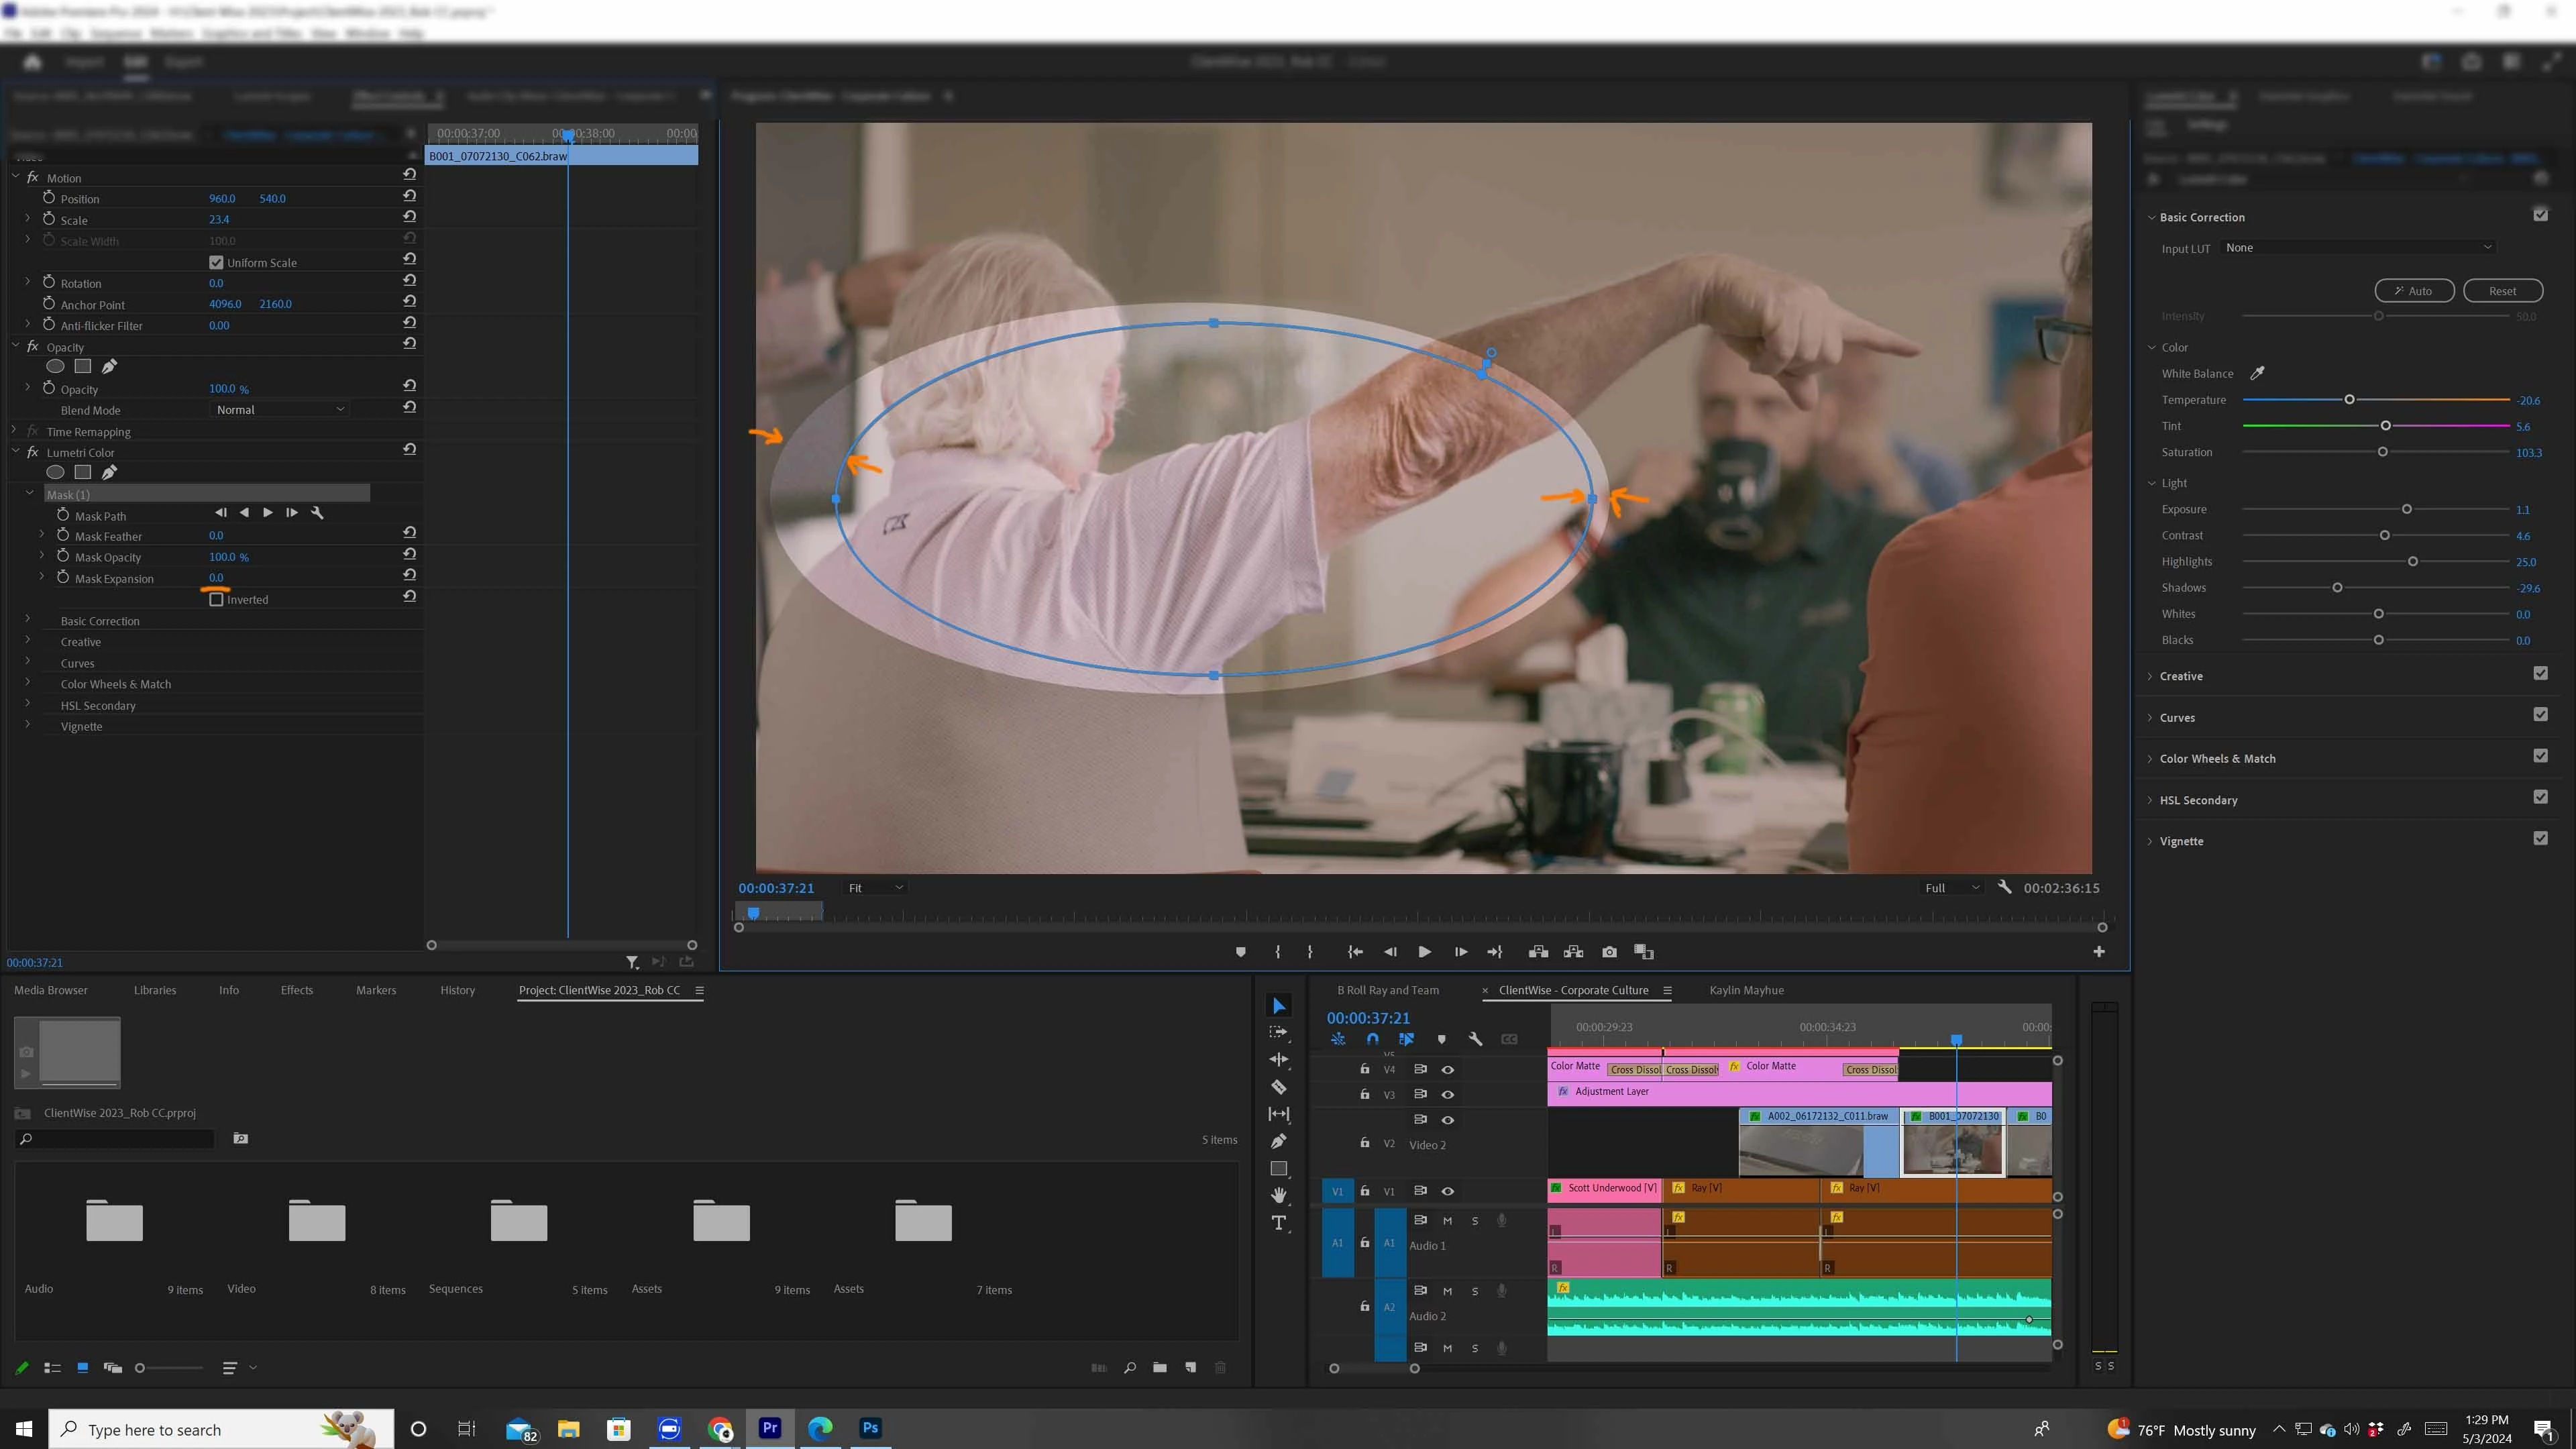
Task: Click the Auto button in Basic Correction
Action: pos(2414,291)
